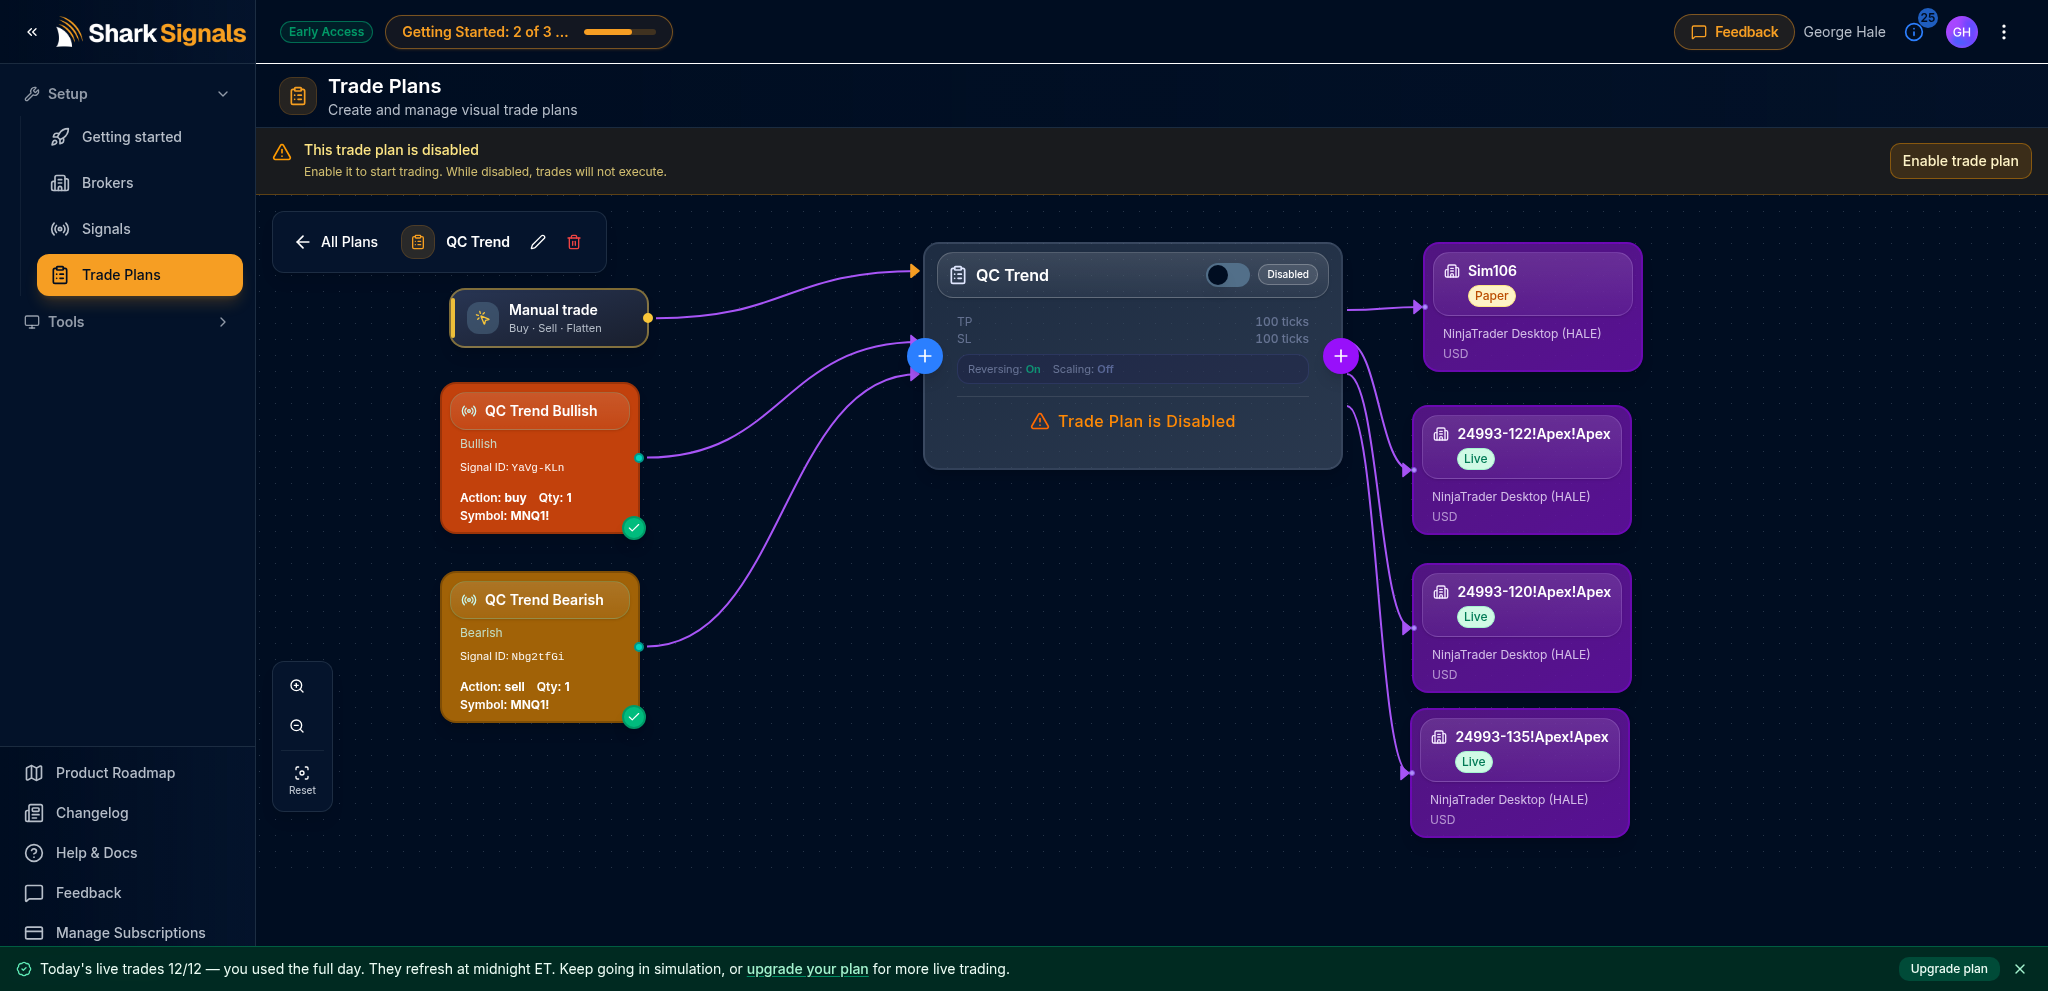Delete the plan with the red trash icon
This screenshot has width=2048, height=991.
coord(574,242)
